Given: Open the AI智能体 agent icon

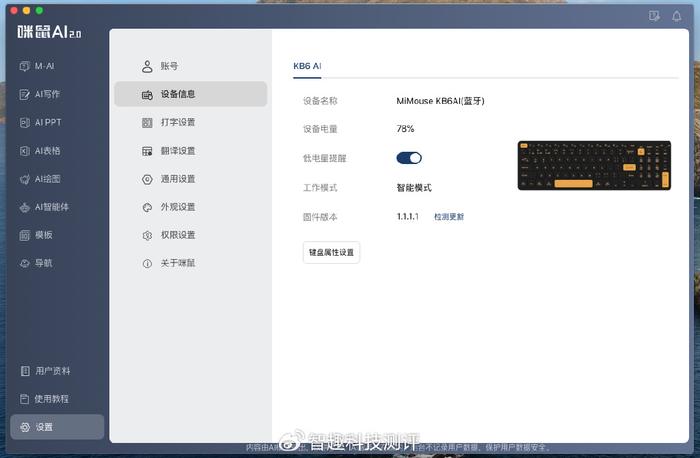Looking at the screenshot, I should pyautogui.click(x=24, y=207).
